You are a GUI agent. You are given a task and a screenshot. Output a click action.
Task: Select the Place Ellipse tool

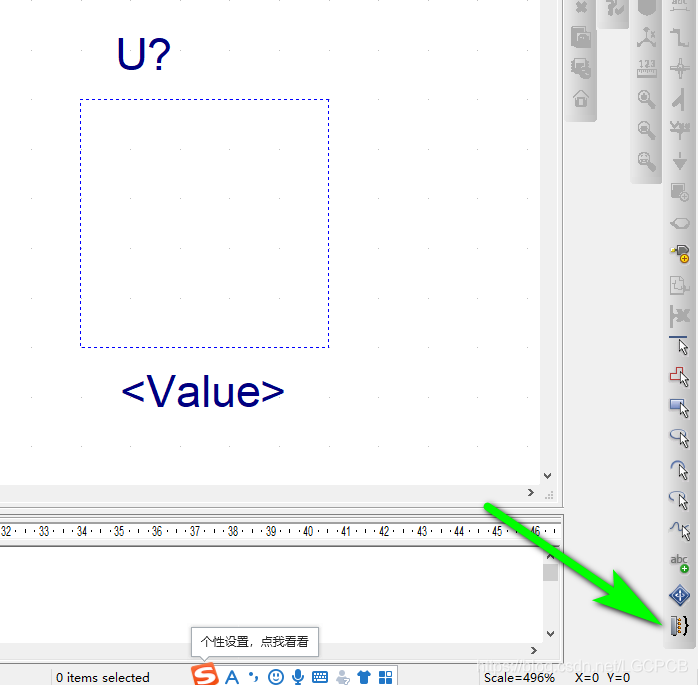[x=680, y=438]
